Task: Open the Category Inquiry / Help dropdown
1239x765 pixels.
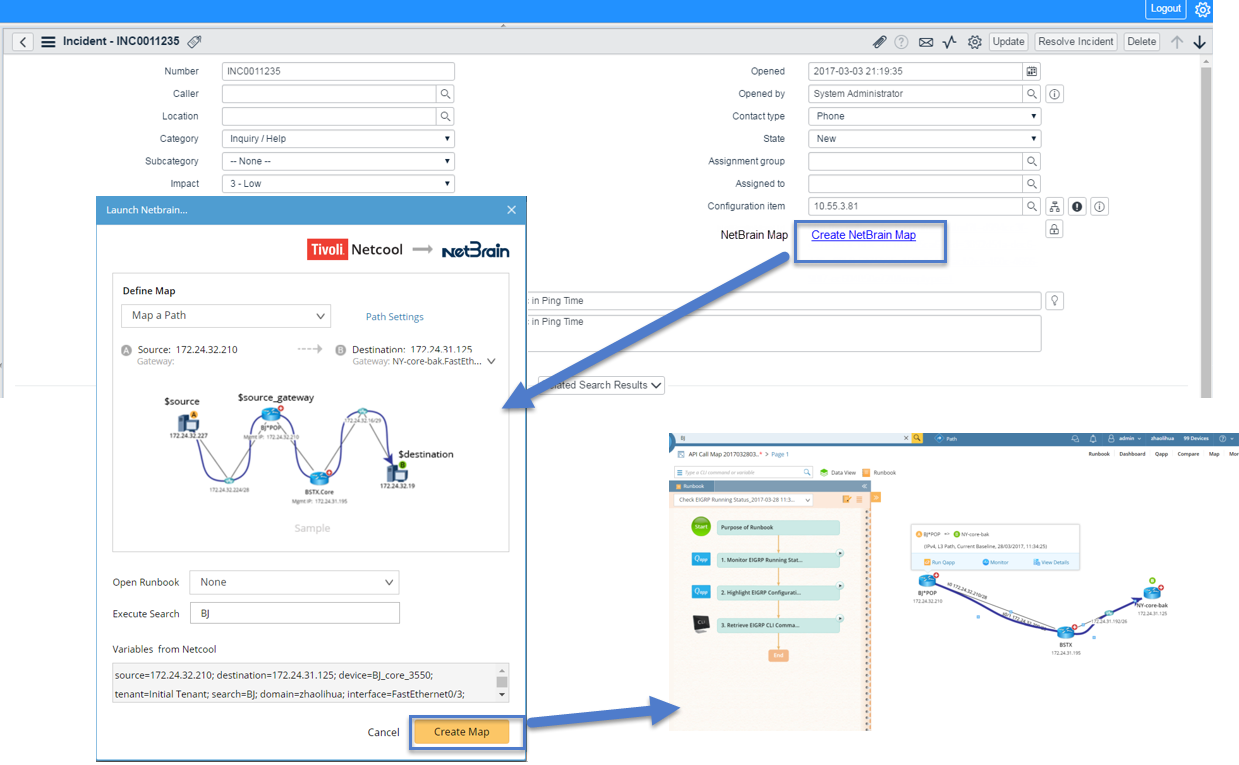Action: pos(338,139)
